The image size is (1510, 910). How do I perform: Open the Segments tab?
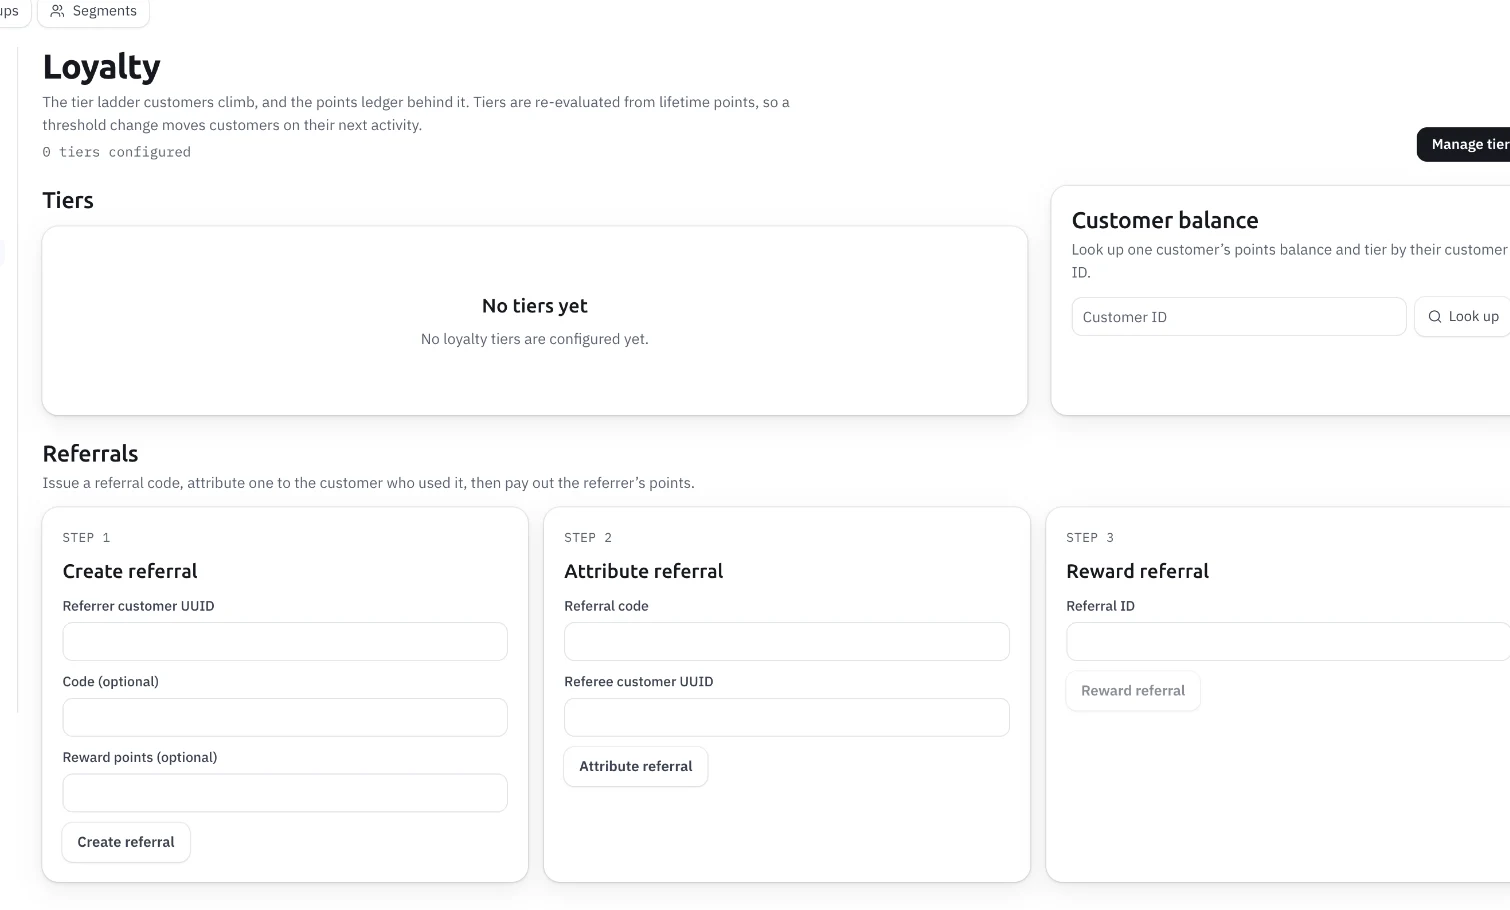(94, 11)
